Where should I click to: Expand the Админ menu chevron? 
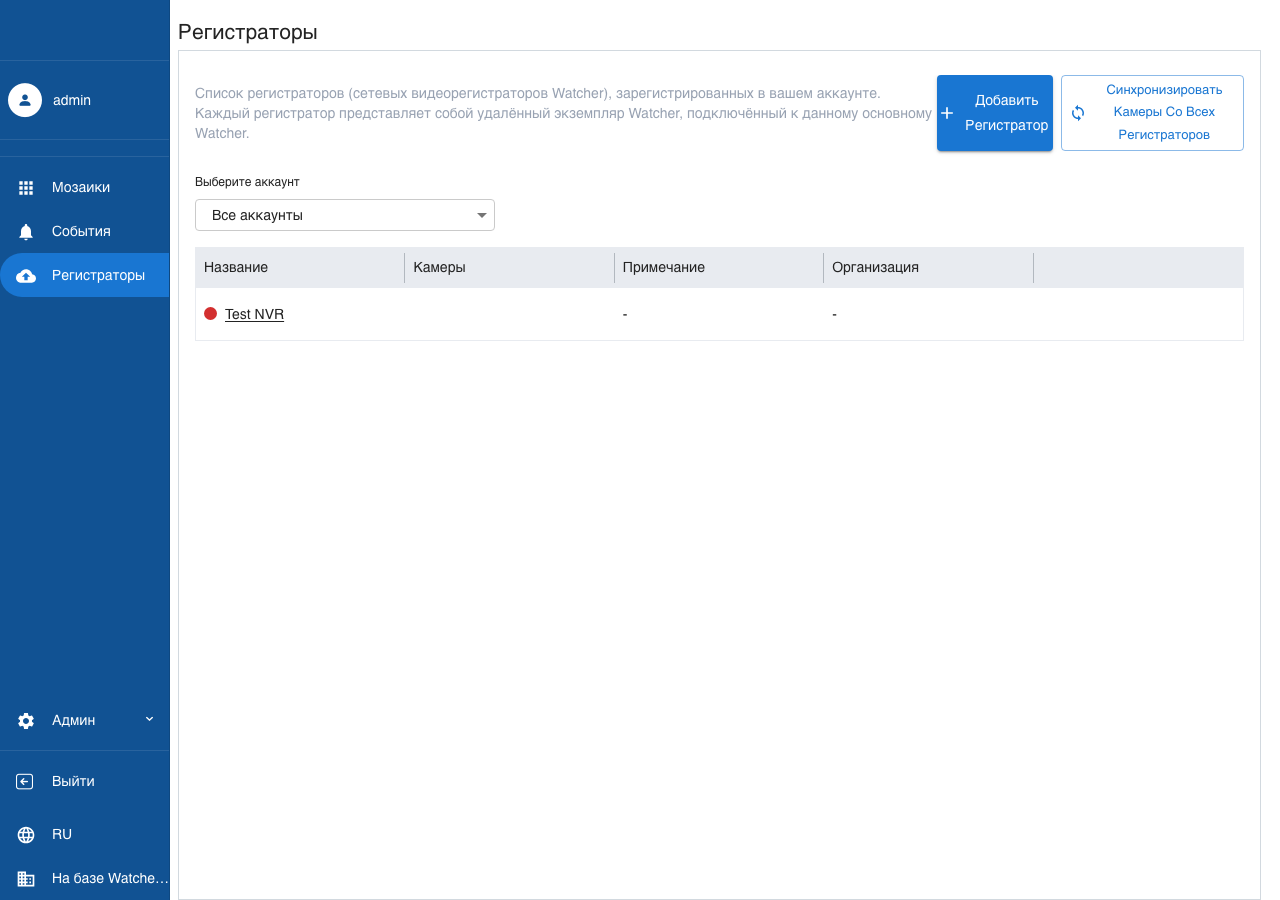click(x=149, y=719)
